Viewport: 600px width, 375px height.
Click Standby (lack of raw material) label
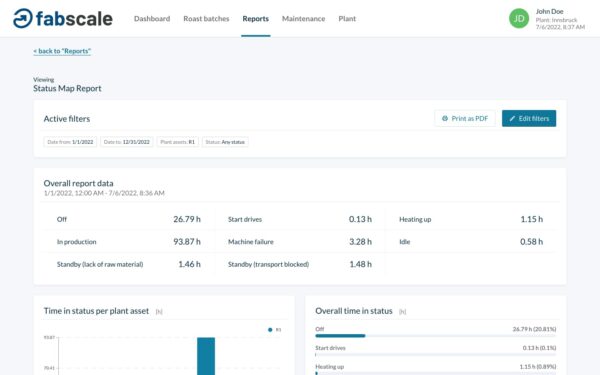(100, 264)
